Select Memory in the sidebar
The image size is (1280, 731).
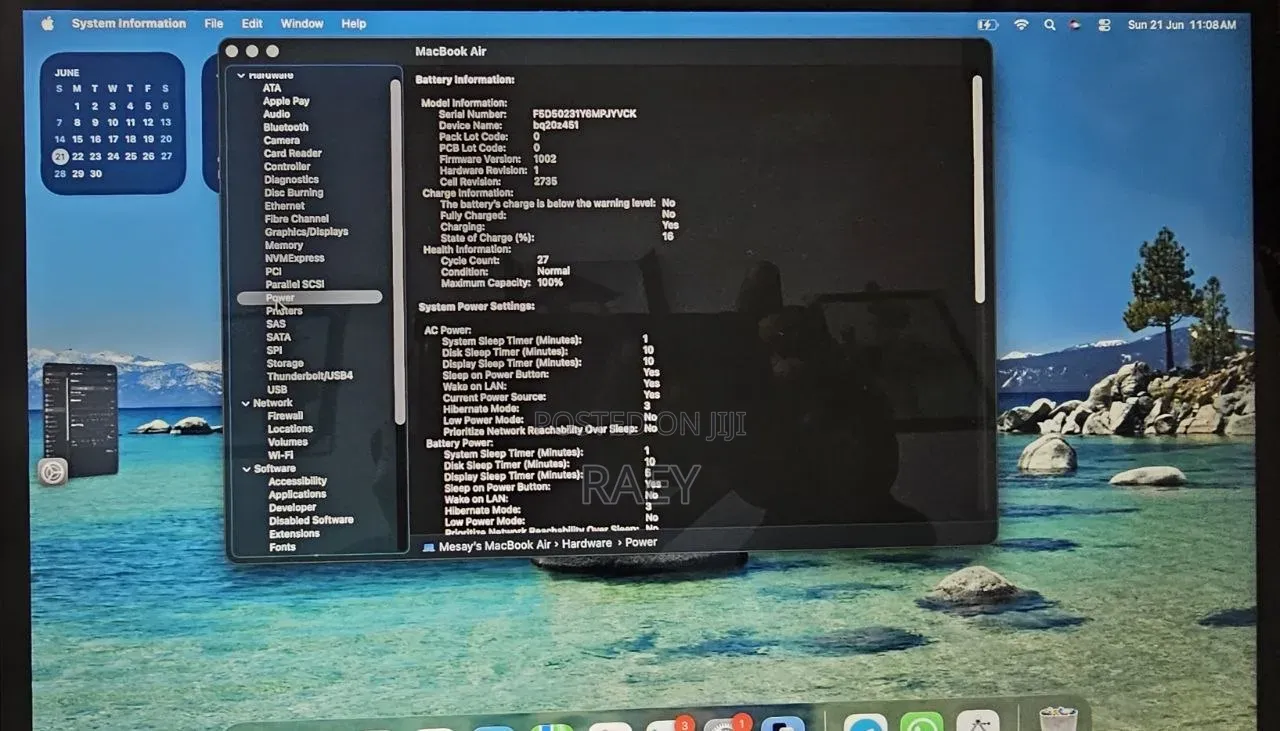[284, 245]
